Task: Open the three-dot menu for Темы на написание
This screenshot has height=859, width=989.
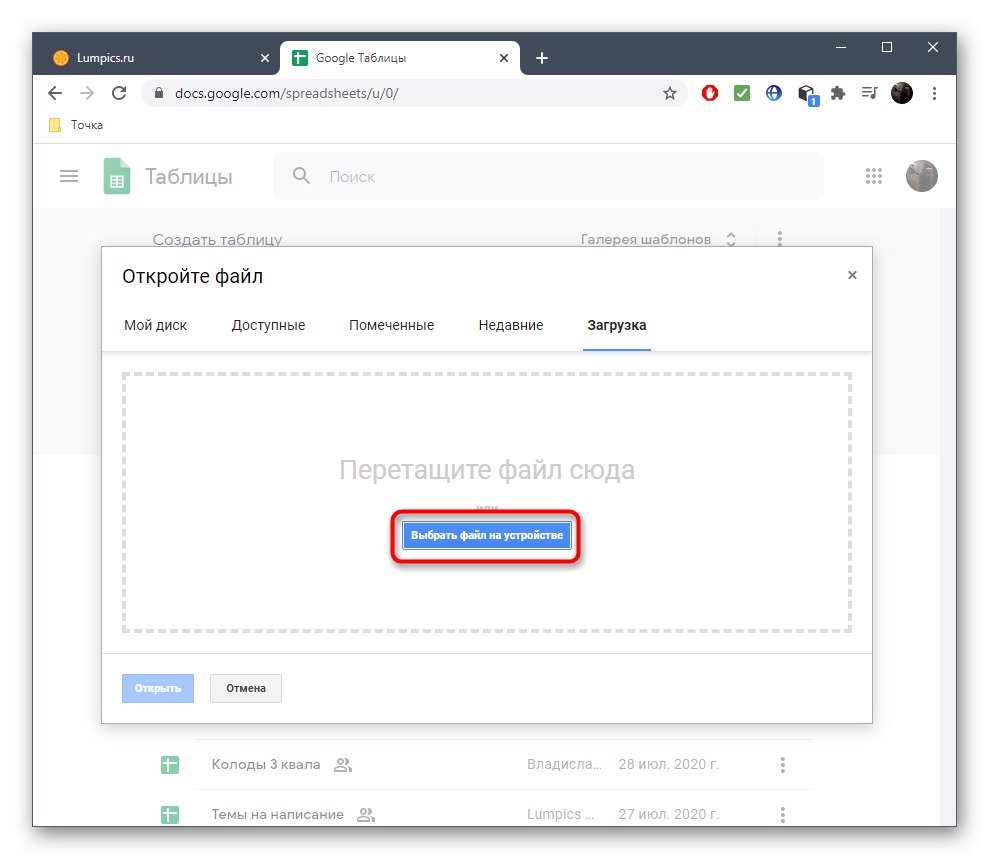Action: pos(781,814)
